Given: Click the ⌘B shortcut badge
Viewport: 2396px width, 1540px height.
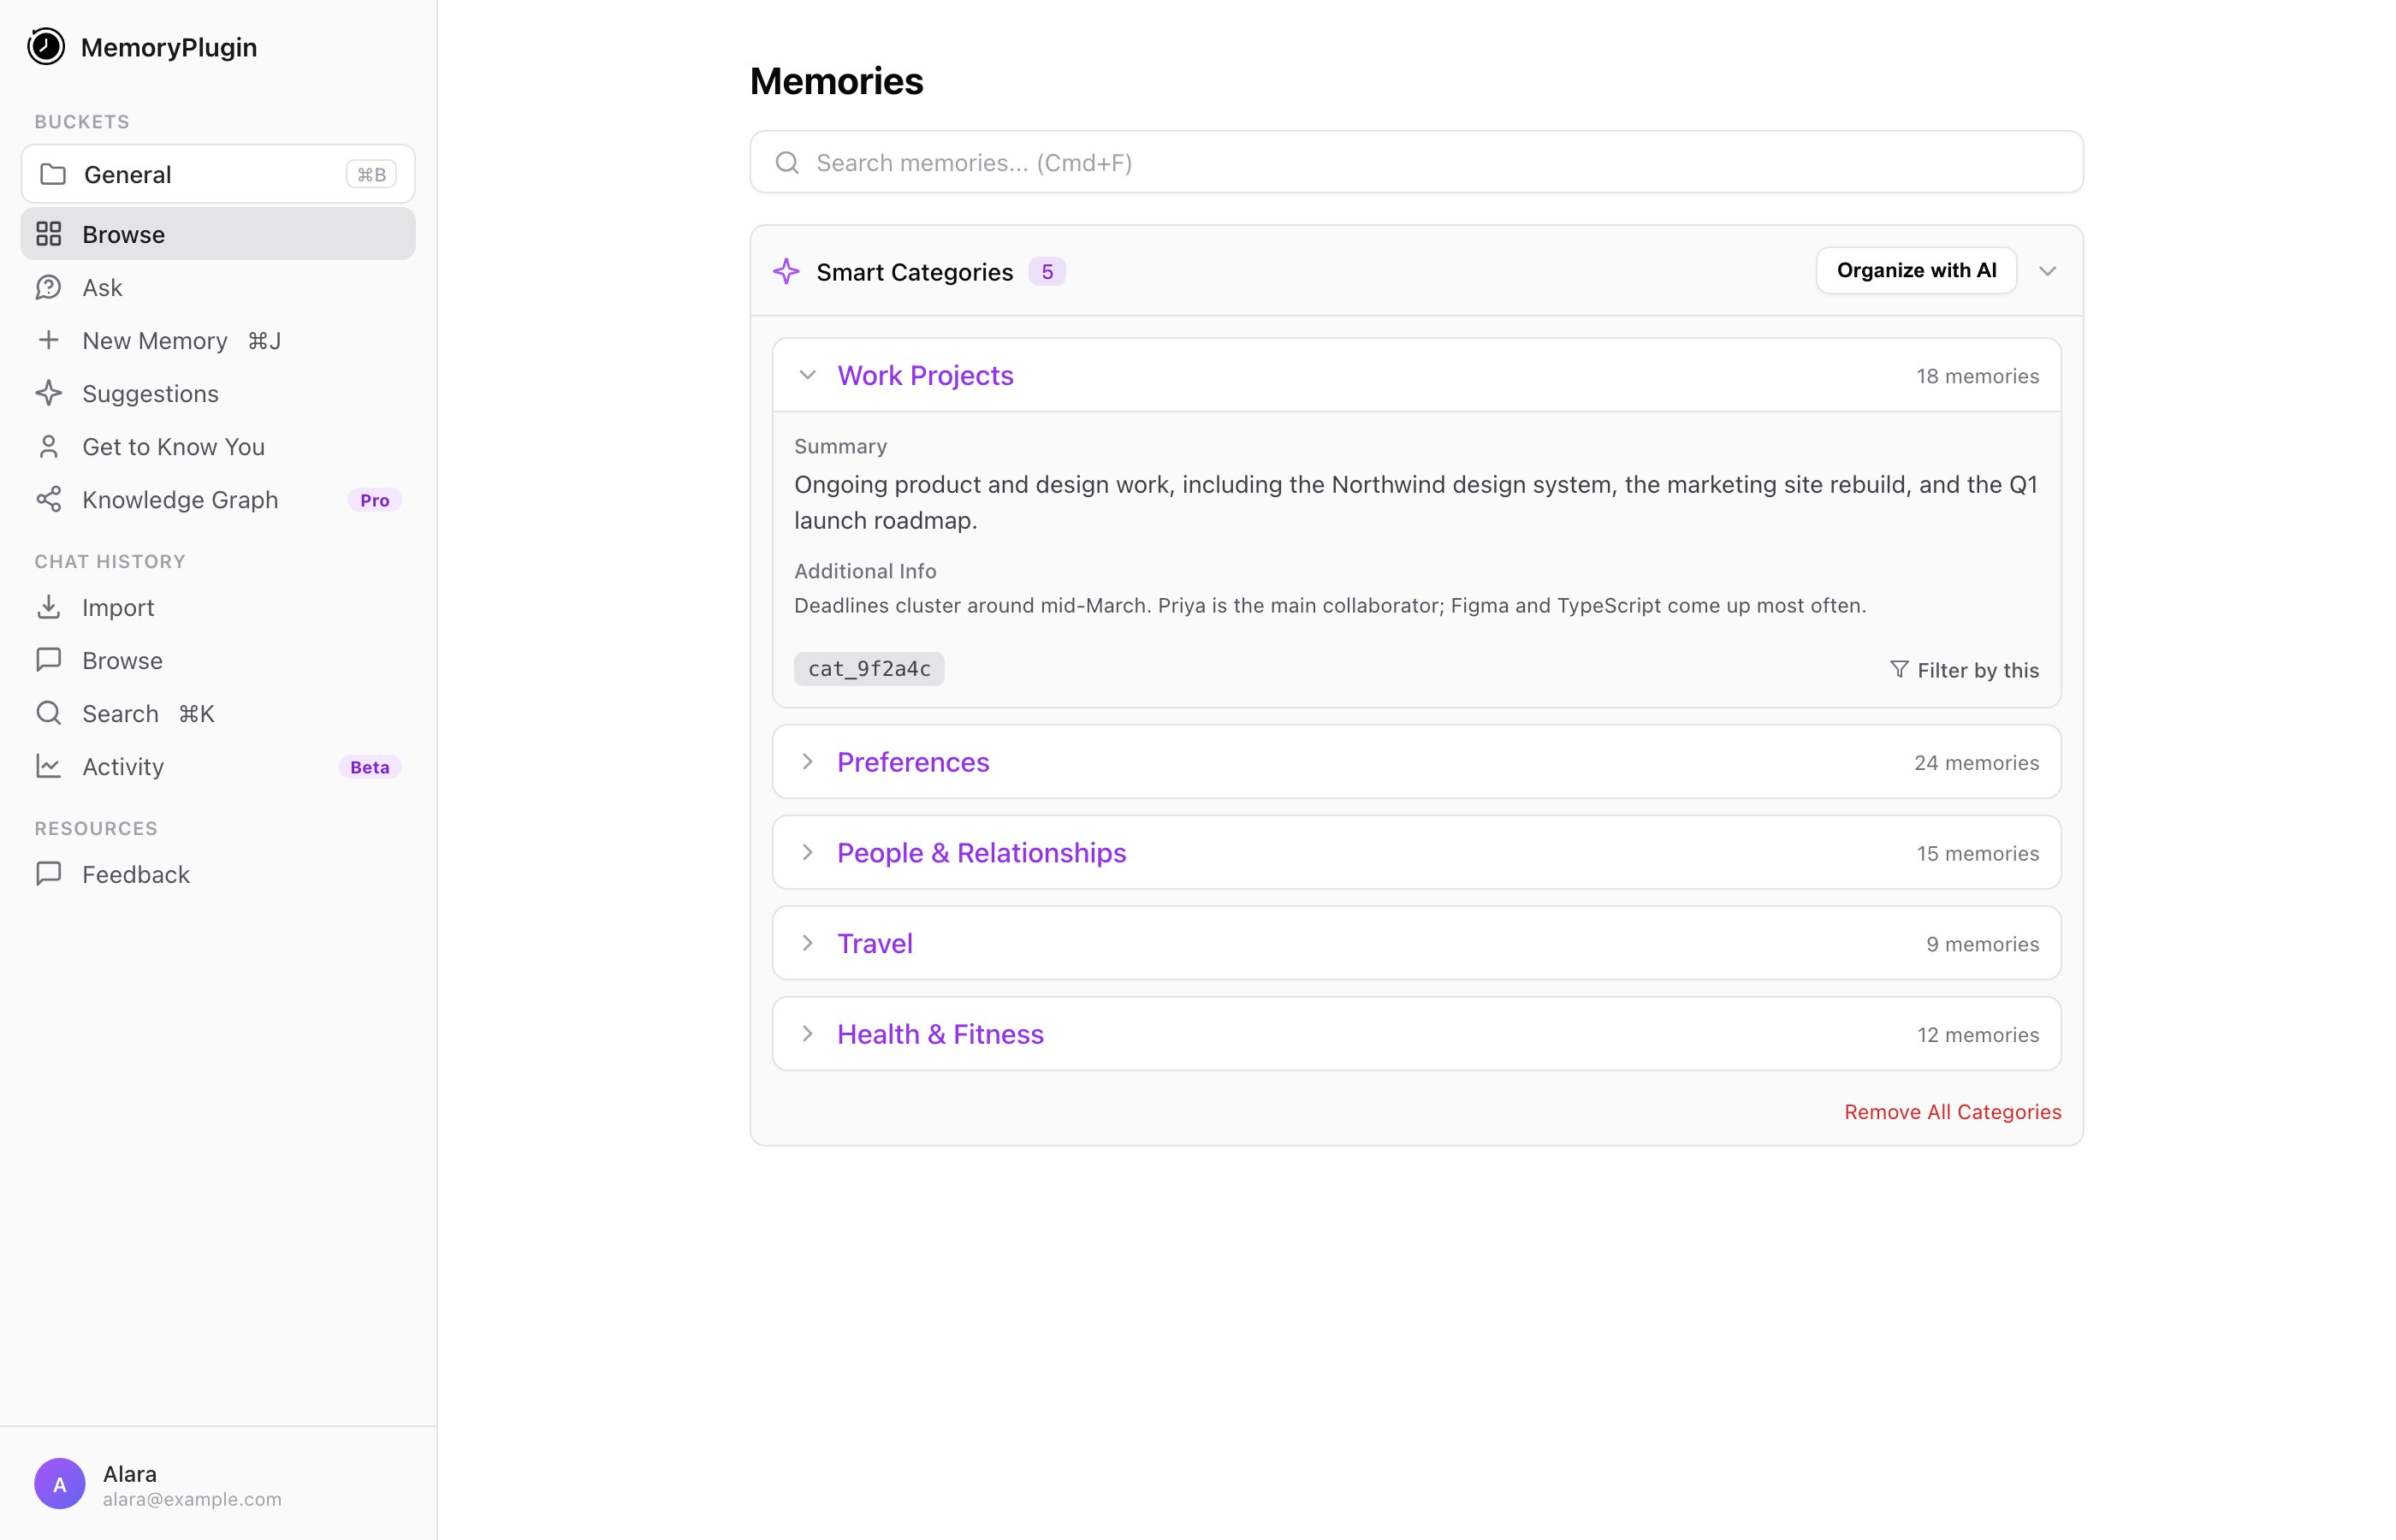Looking at the screenshot, I should 371,174.
